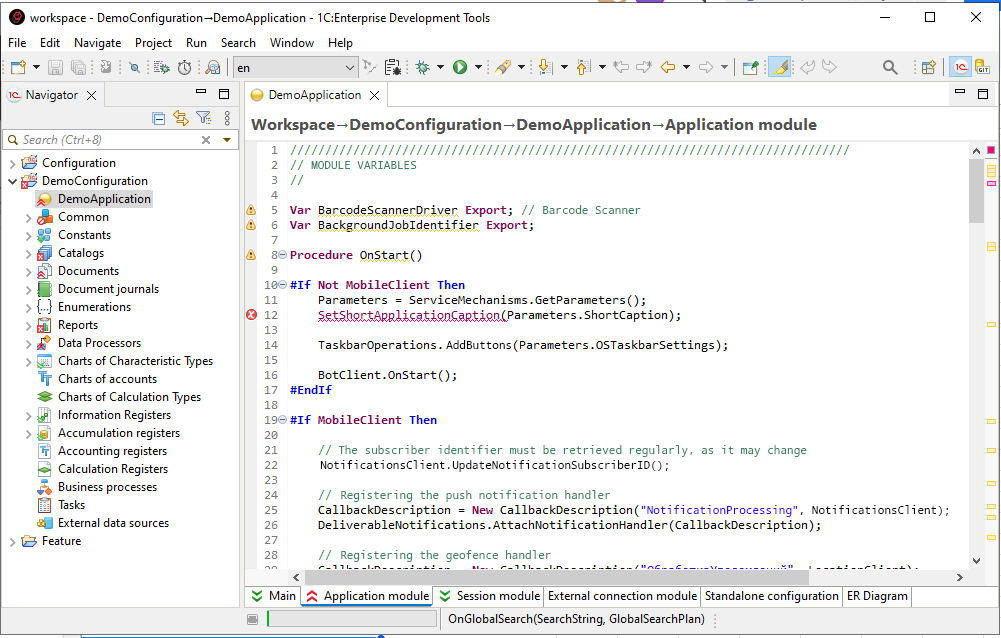1001x638 pixels.
Task: Close the DemoApplication editor tab
Action: click(x=375, y=96)
